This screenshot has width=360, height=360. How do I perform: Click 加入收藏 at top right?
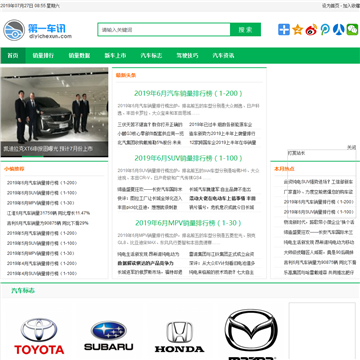pyautogui.click(x=351, y=6)
